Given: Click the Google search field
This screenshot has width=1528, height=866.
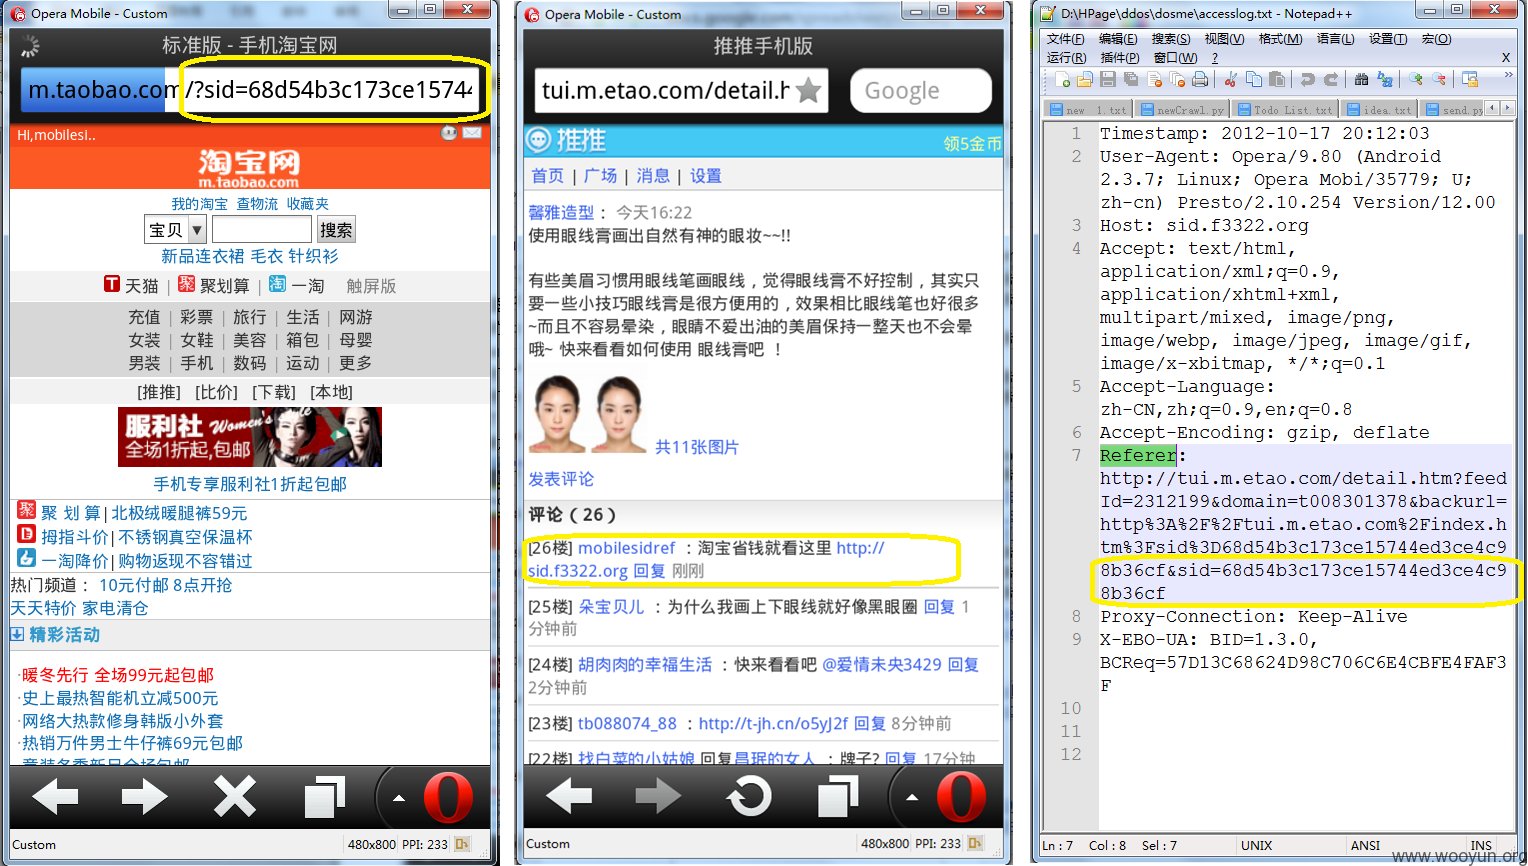Looking at the screenshot, I should tap(920, 91).
